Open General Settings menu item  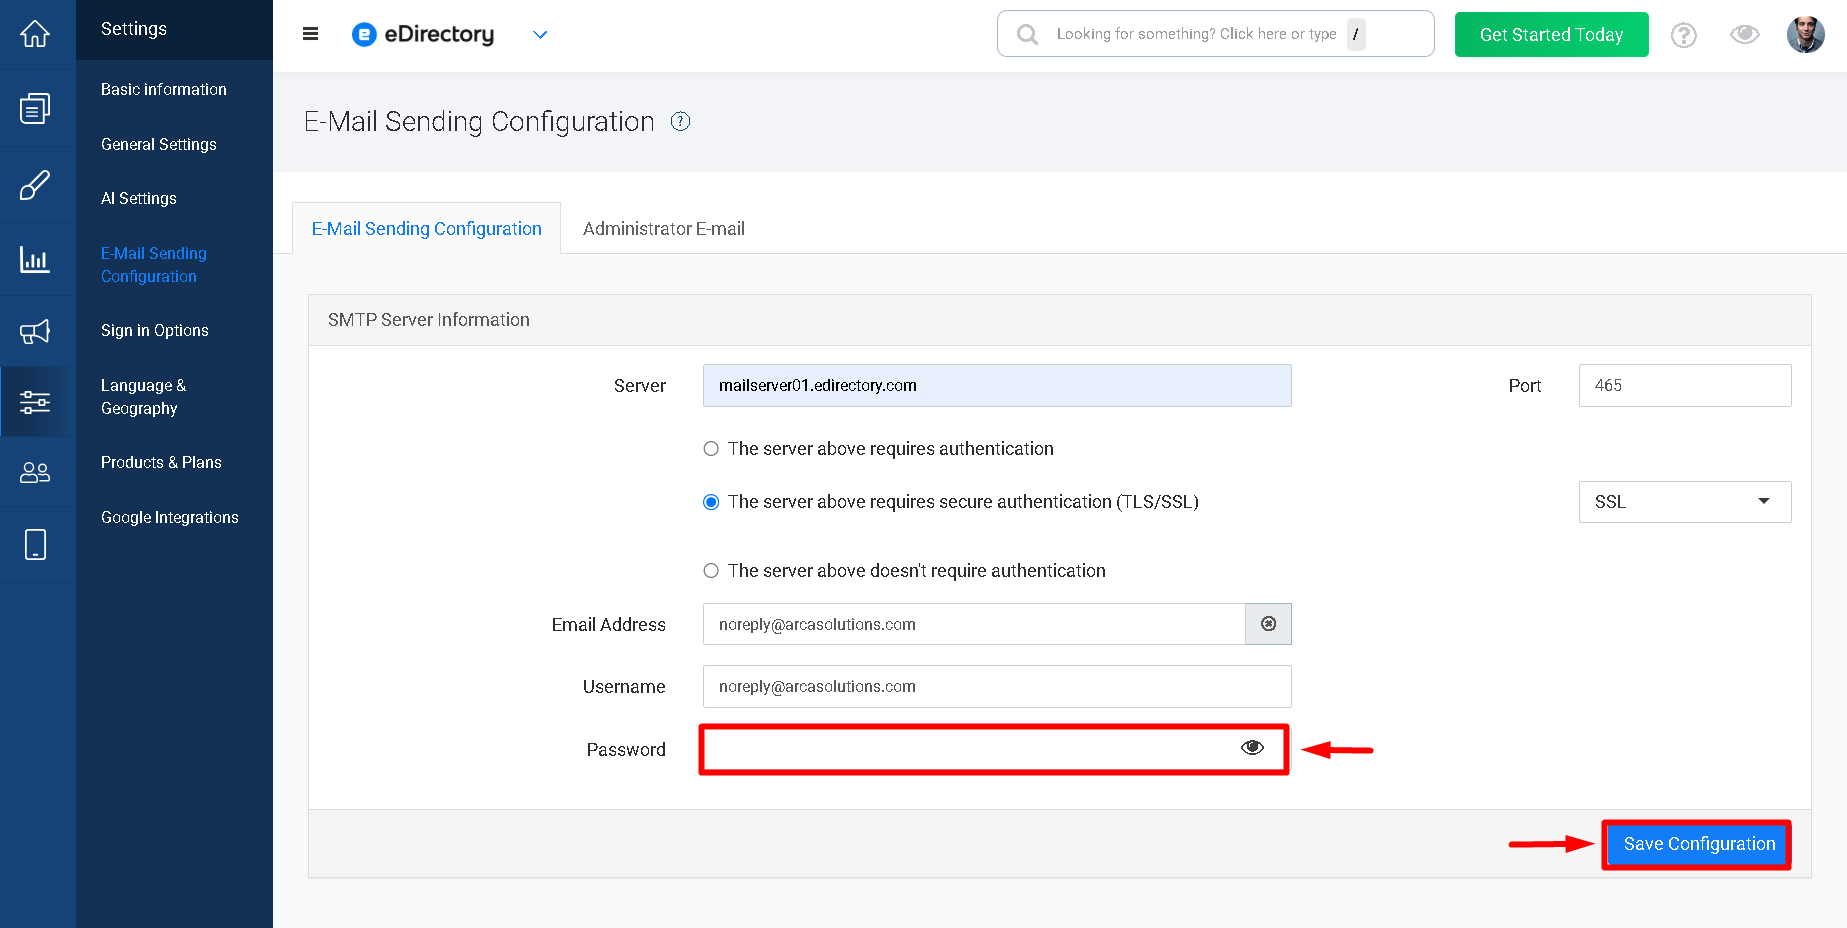pos(159,144)
